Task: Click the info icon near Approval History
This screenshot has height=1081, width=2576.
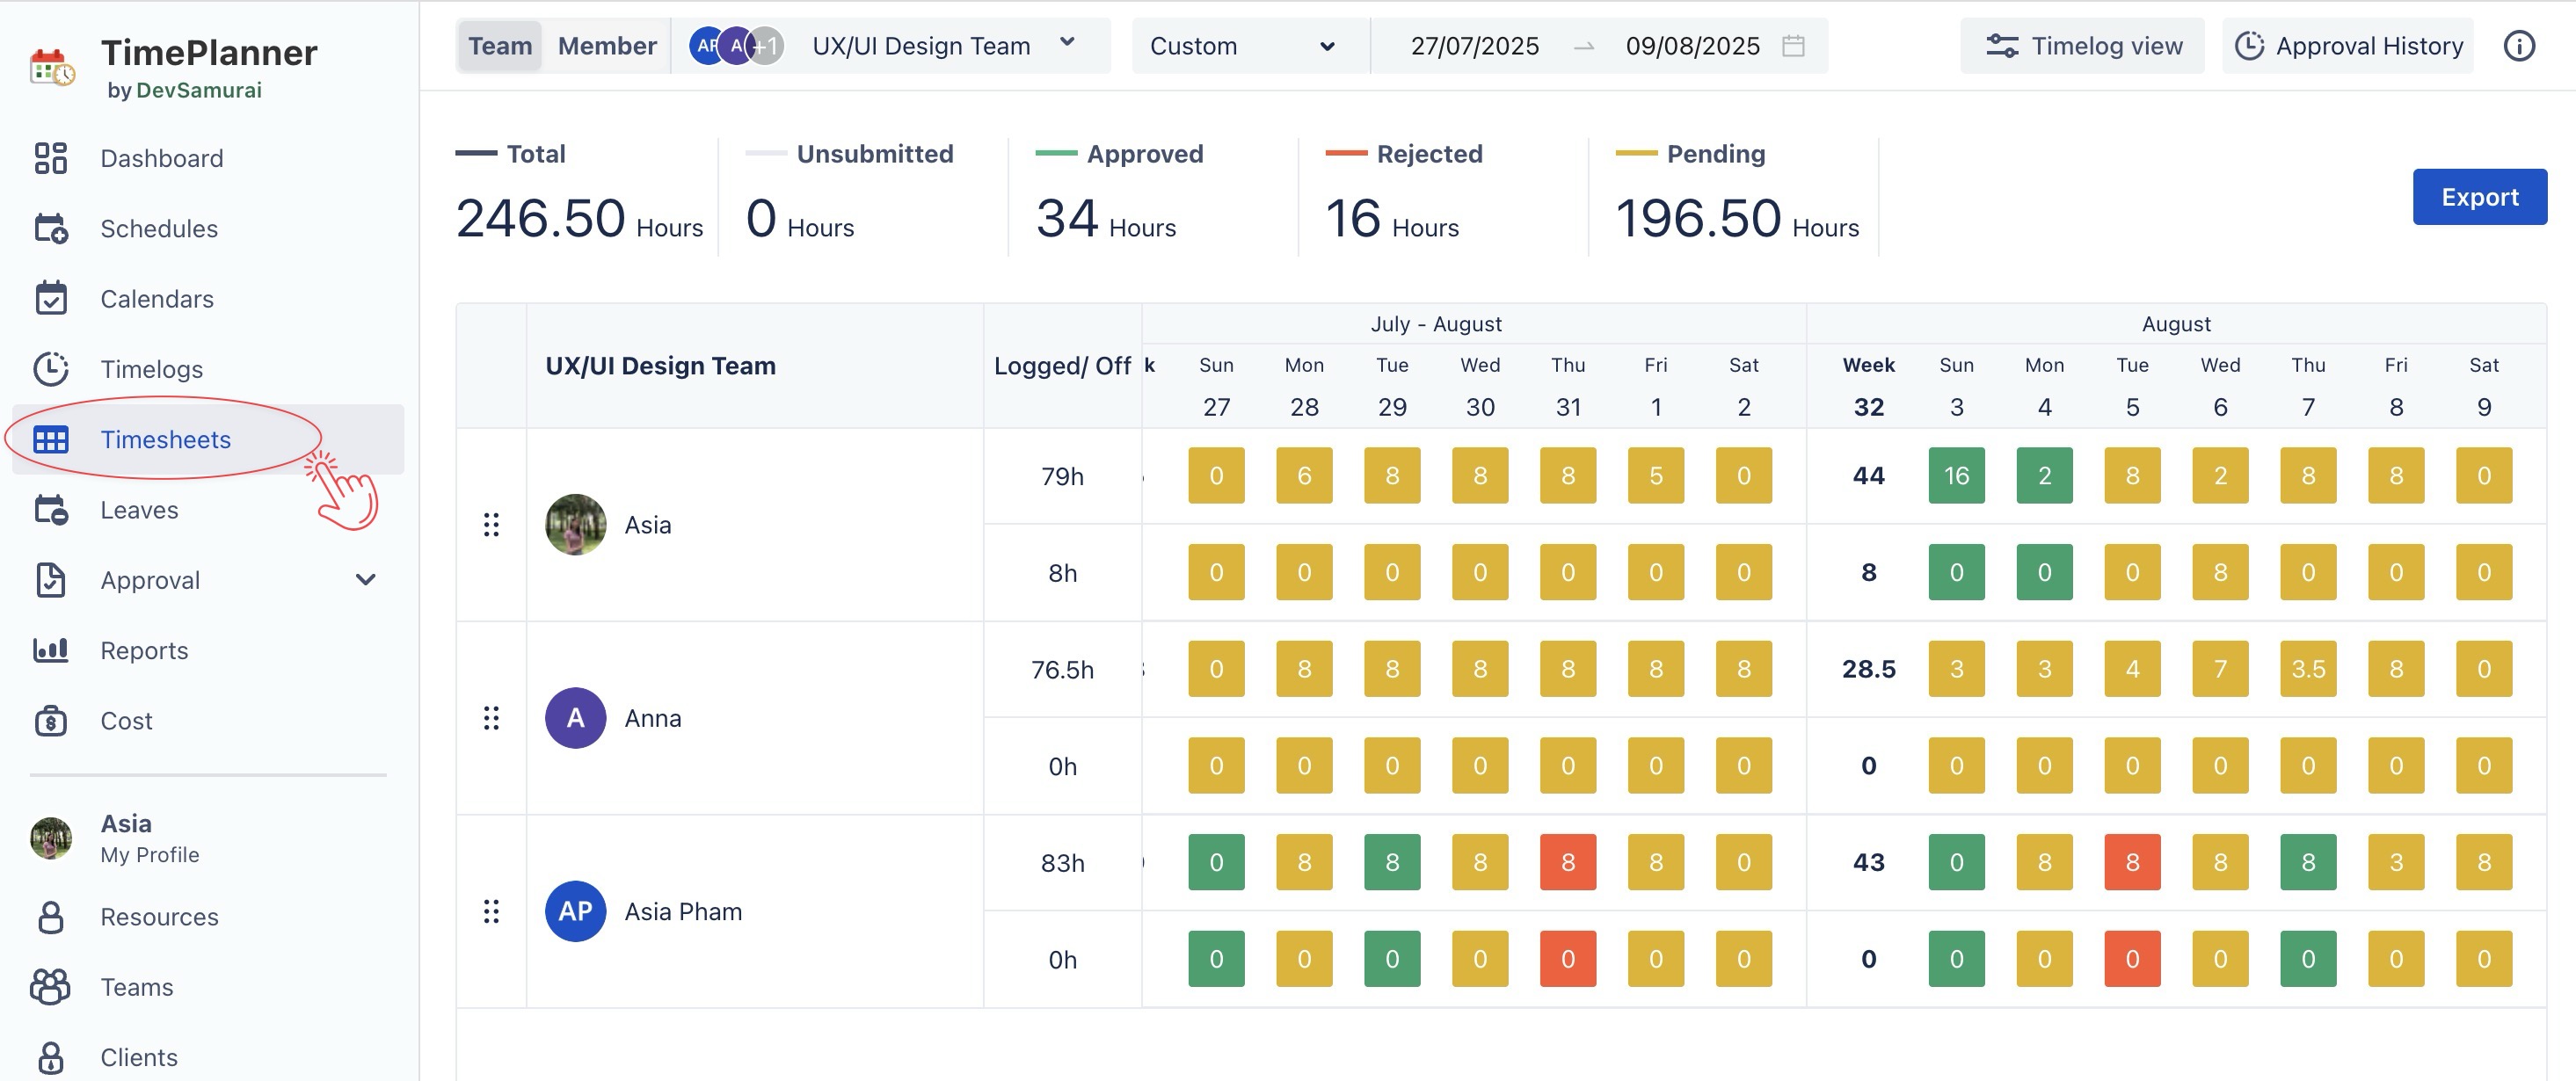Action: (x=2518, y=46)
